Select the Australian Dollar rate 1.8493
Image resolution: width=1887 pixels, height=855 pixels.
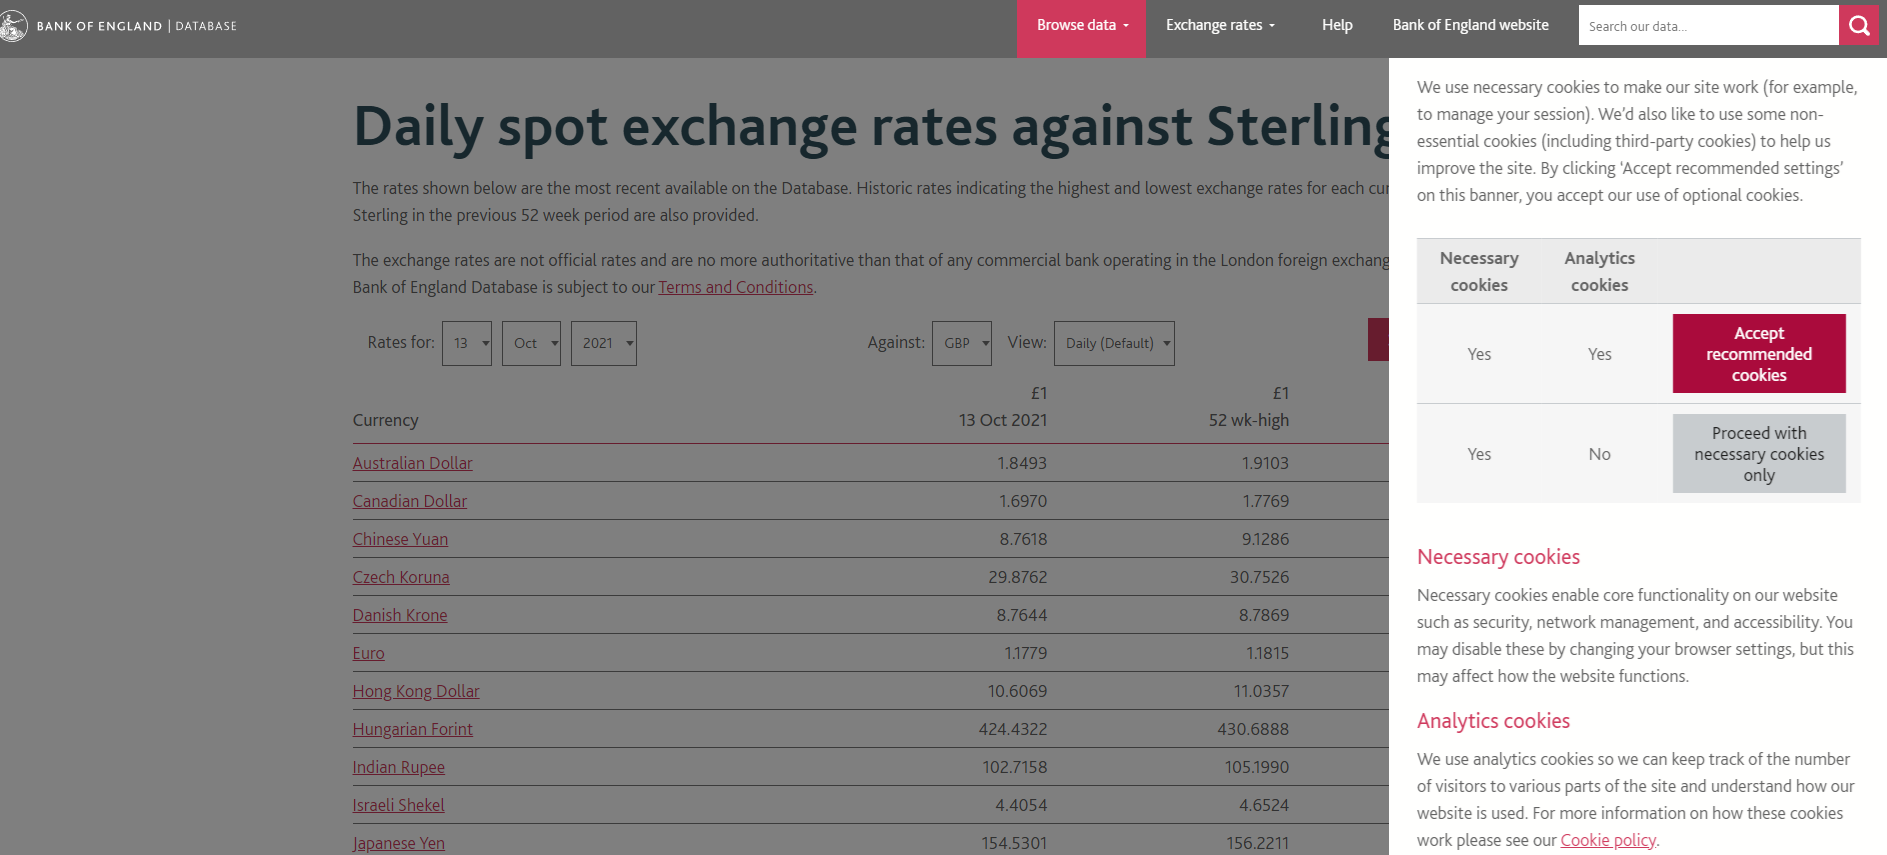pos(1022,463)
